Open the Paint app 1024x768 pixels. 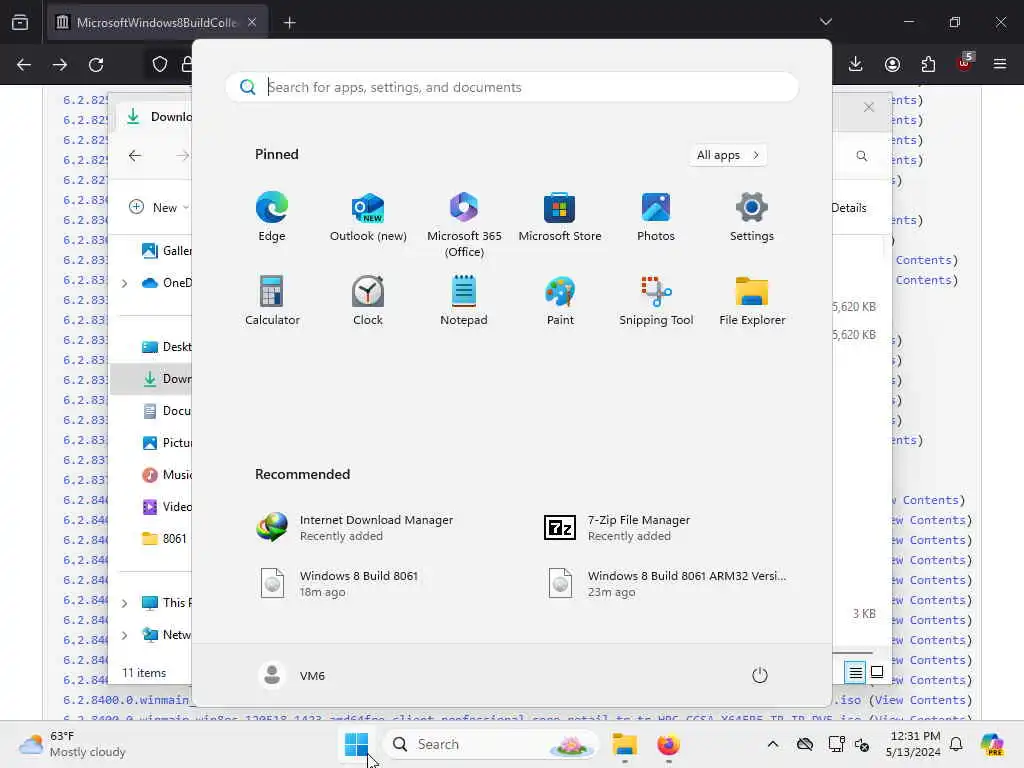(560, 300)
